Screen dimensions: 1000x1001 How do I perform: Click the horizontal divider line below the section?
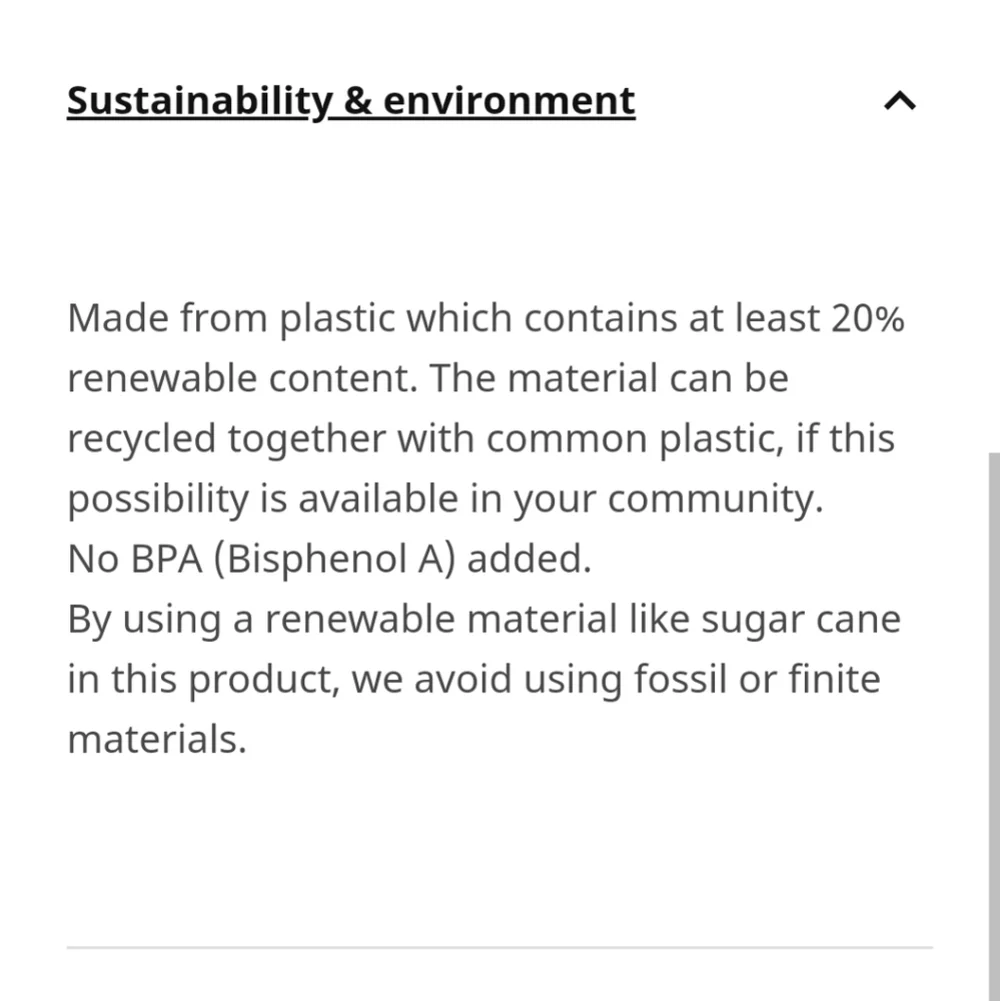click(500, 947)
